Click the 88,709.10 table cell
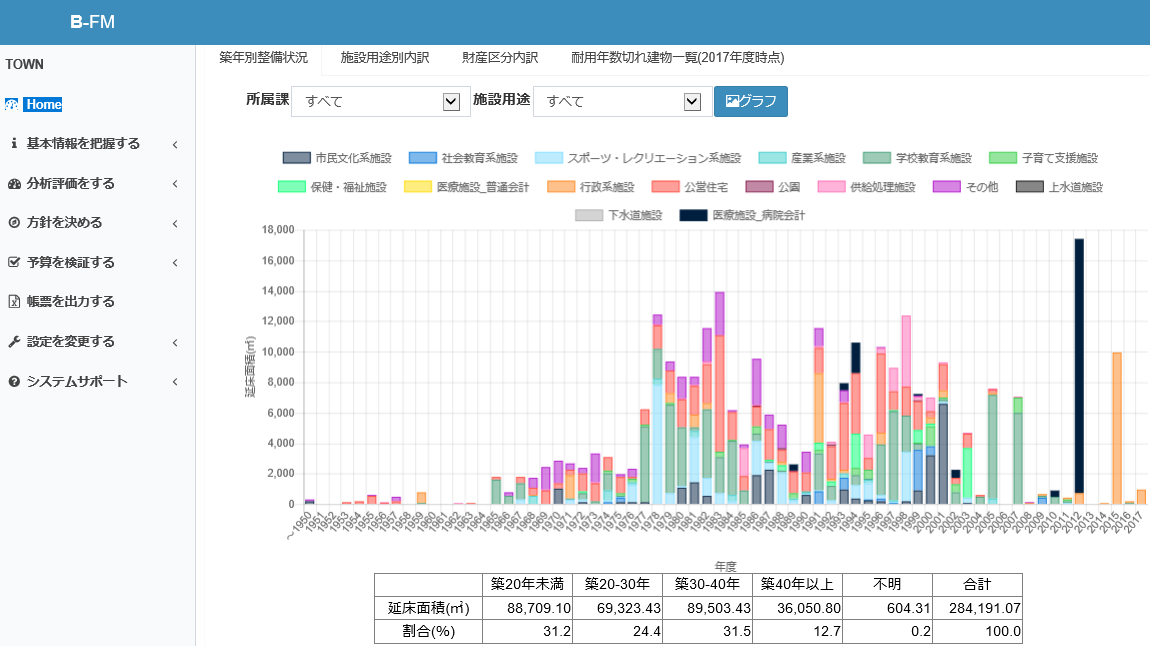The width and height of the screenshot is (1150, 646). click(527, 608)
